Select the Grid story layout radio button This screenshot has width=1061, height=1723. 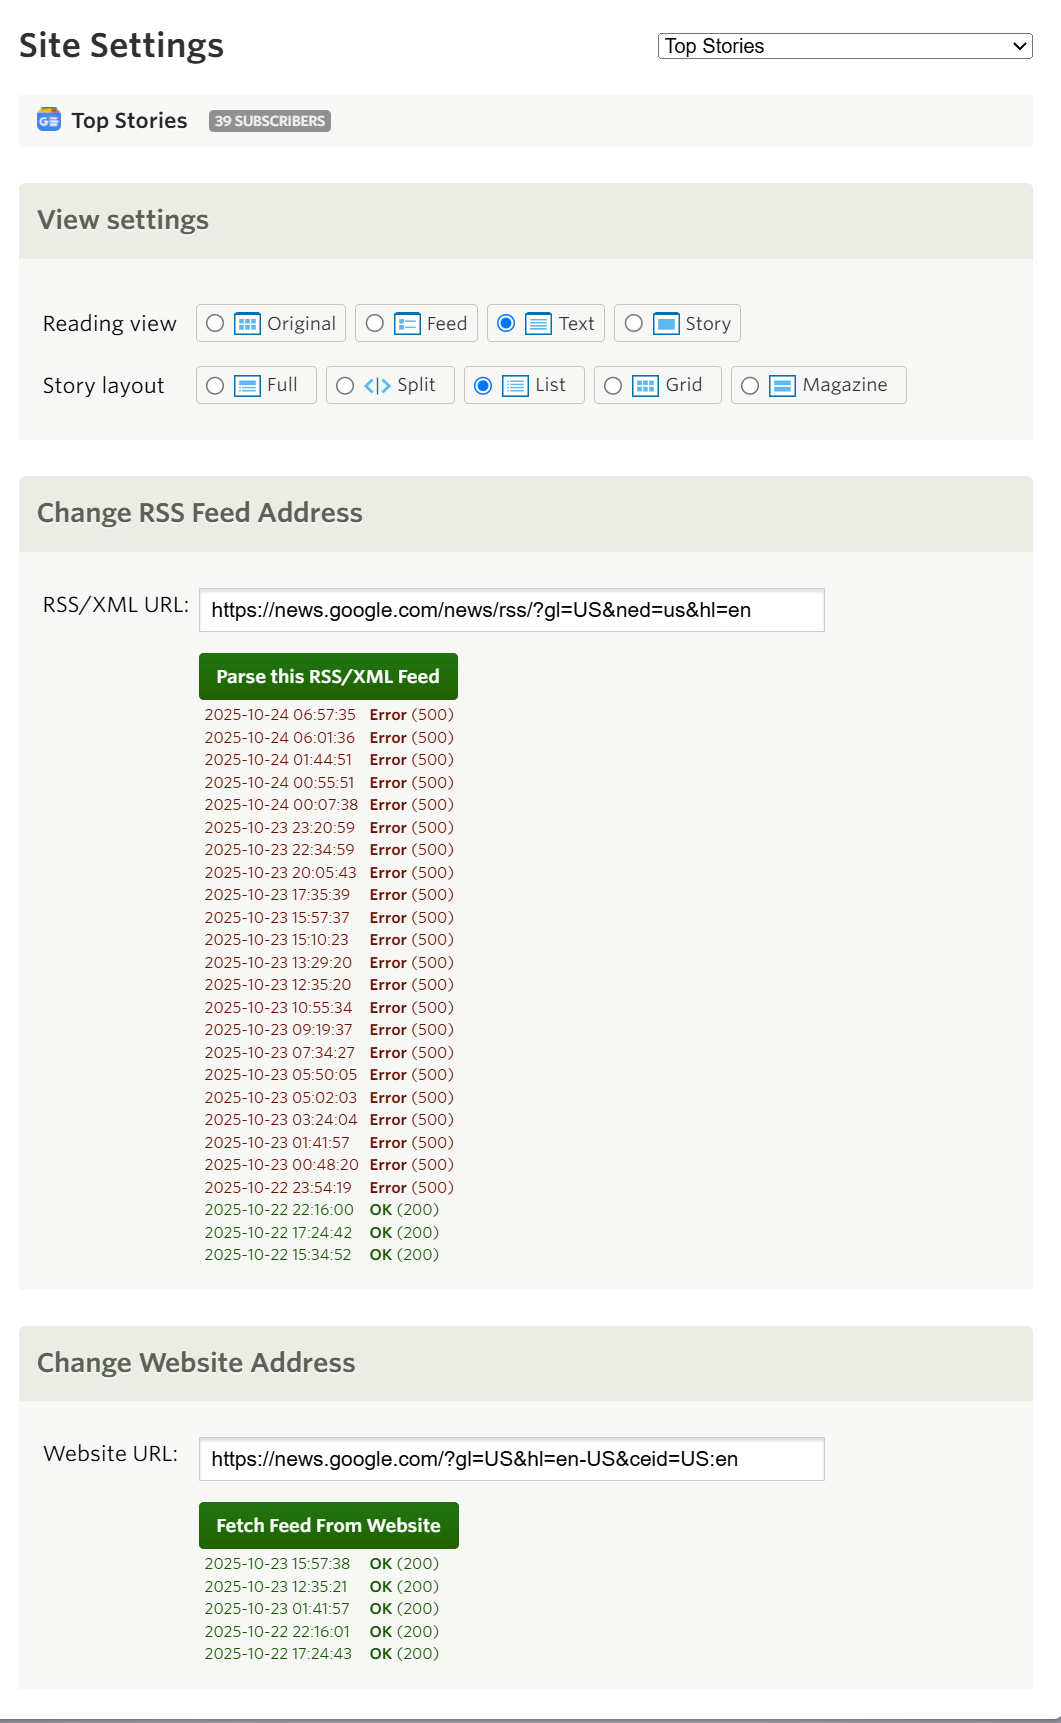coord(613,386)
